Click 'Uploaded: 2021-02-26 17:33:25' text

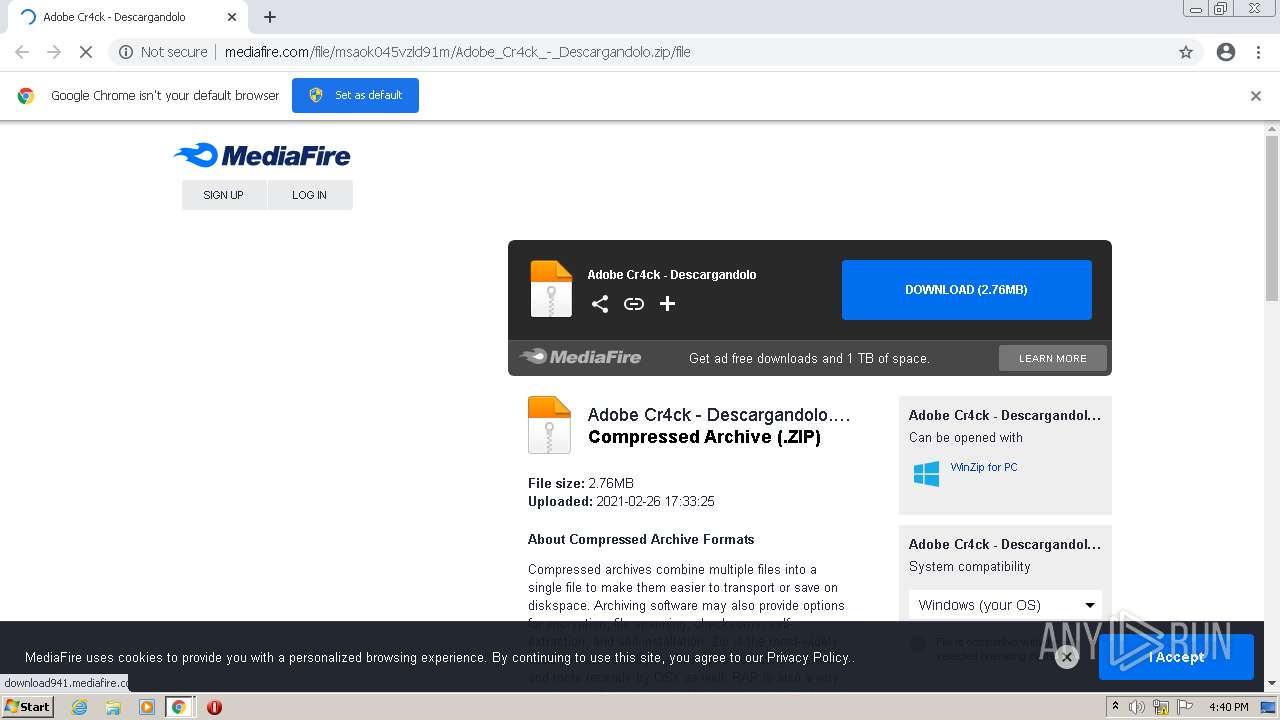(621, 501)
